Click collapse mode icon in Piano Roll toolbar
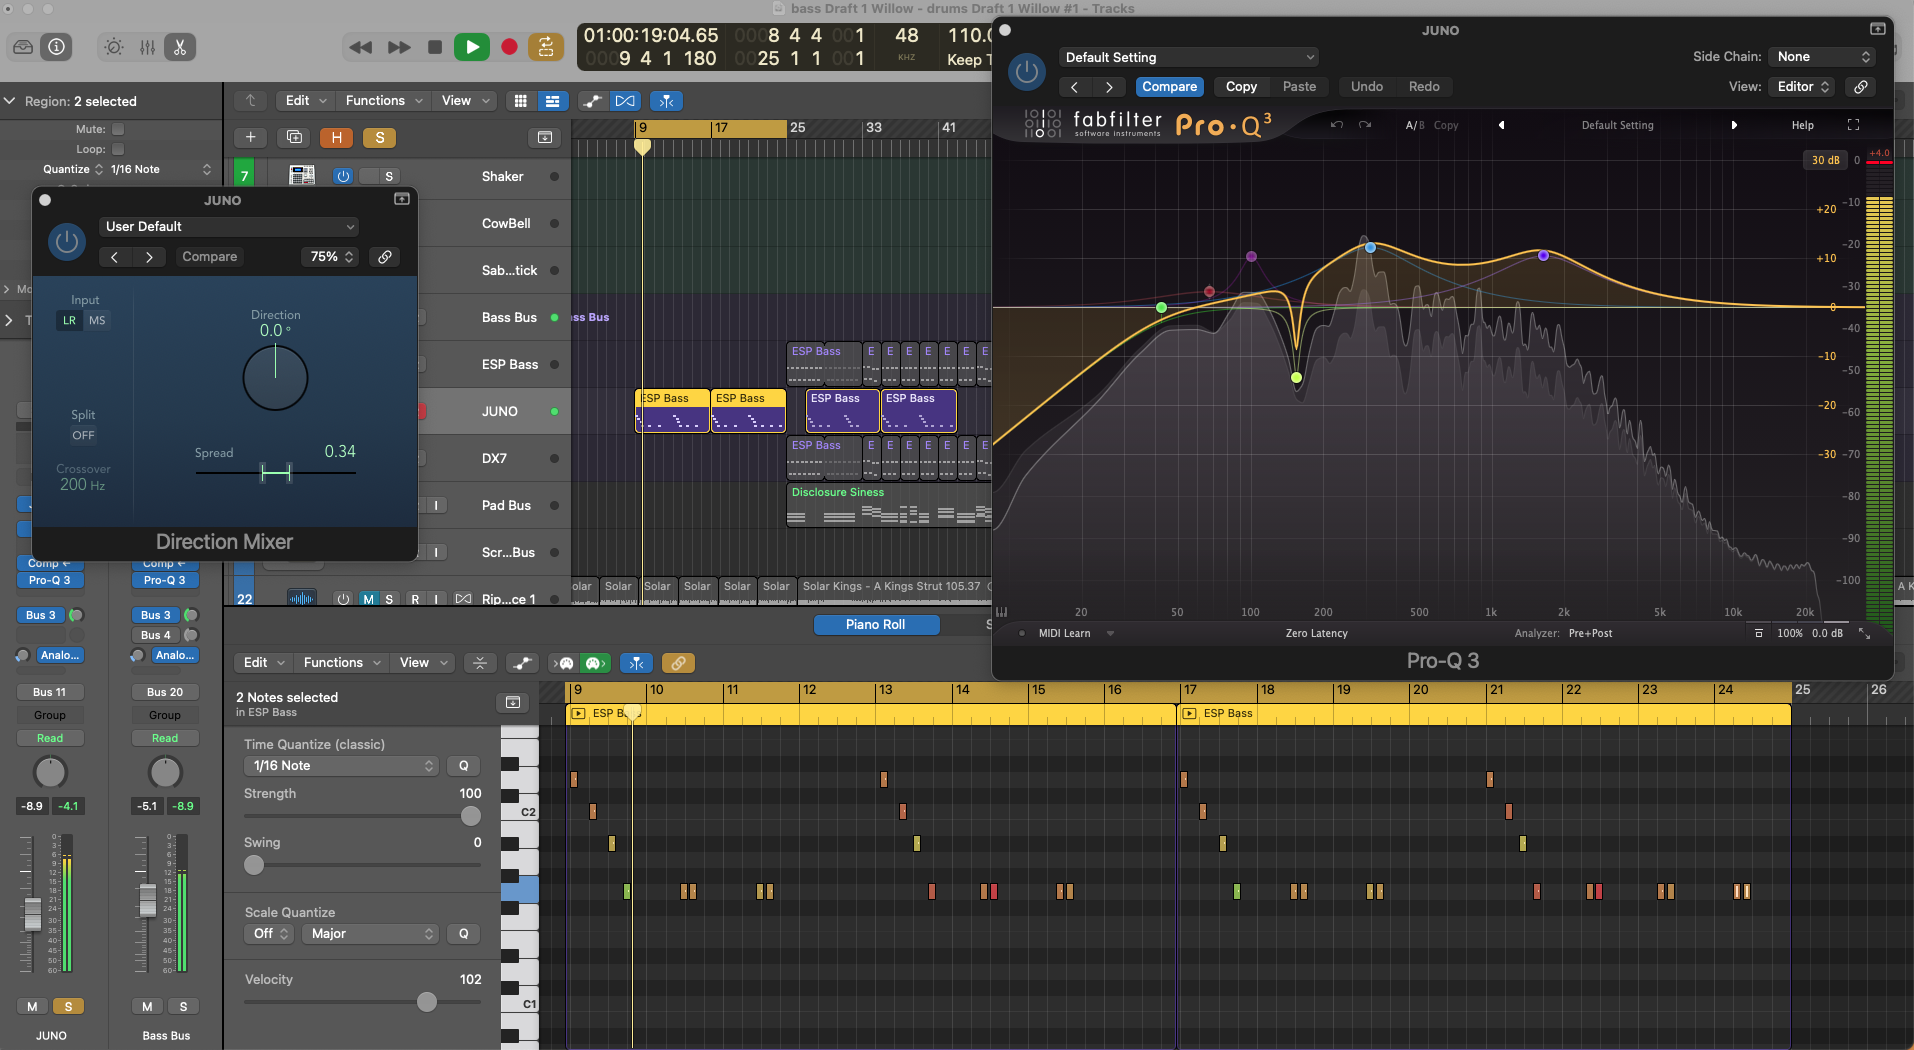Screen dimensions: 1914x1050 click(480, 663)
